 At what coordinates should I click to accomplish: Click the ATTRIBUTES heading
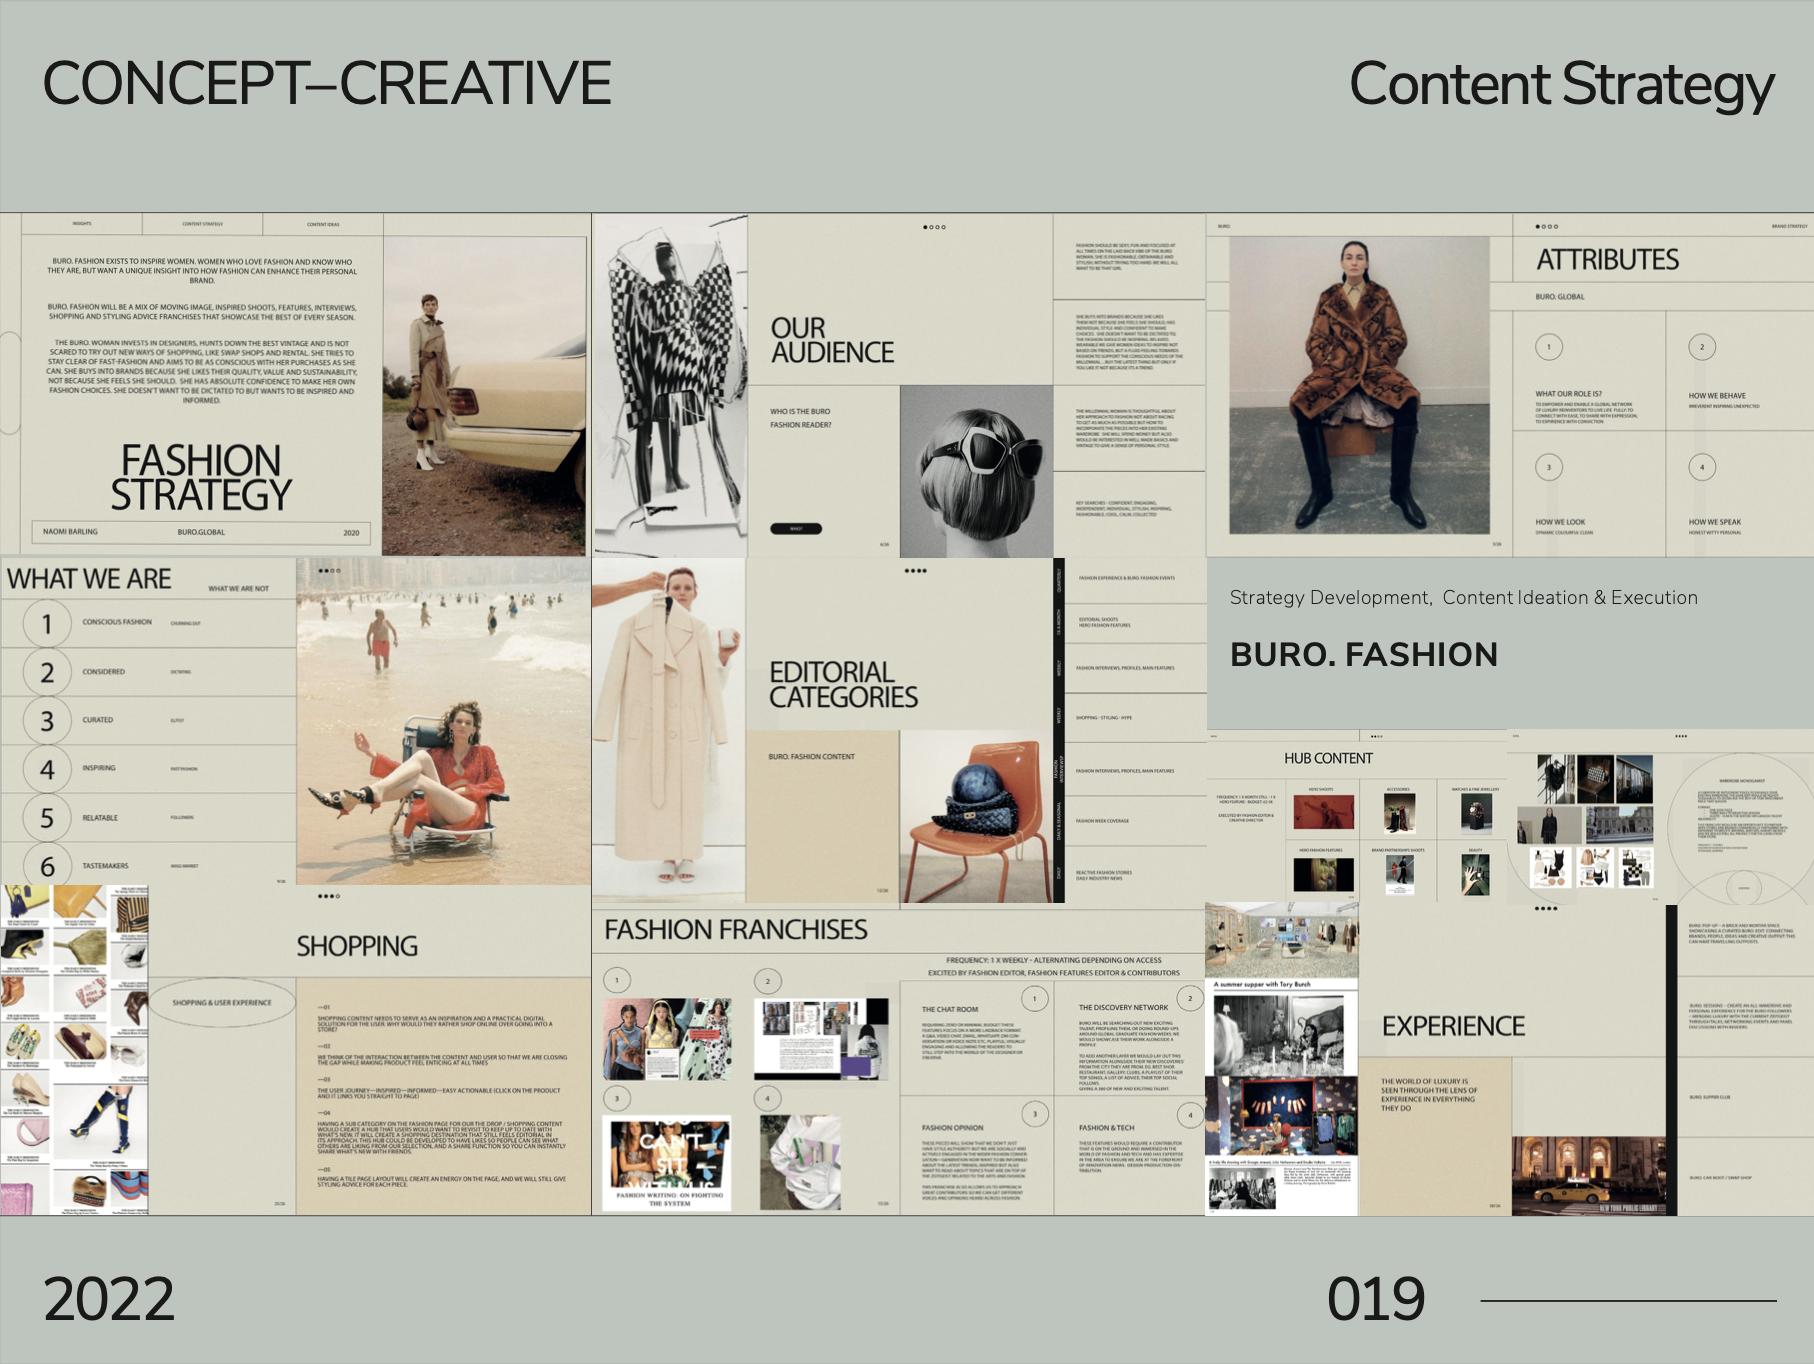1607,260
